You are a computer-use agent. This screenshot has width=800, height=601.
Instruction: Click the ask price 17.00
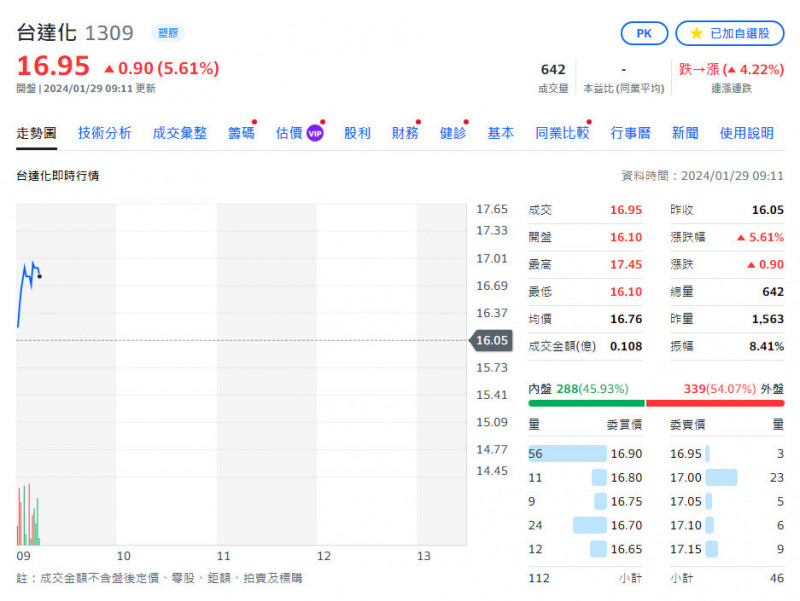coord(686,478)
